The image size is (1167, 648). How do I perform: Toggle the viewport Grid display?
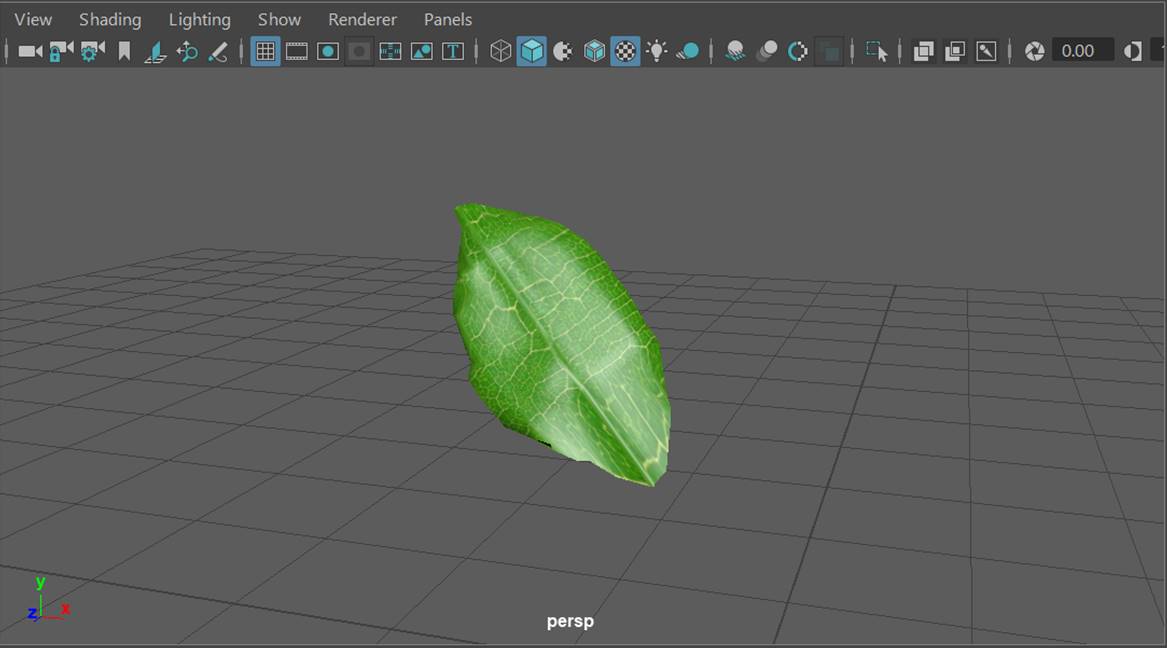(x=265, y=51)
